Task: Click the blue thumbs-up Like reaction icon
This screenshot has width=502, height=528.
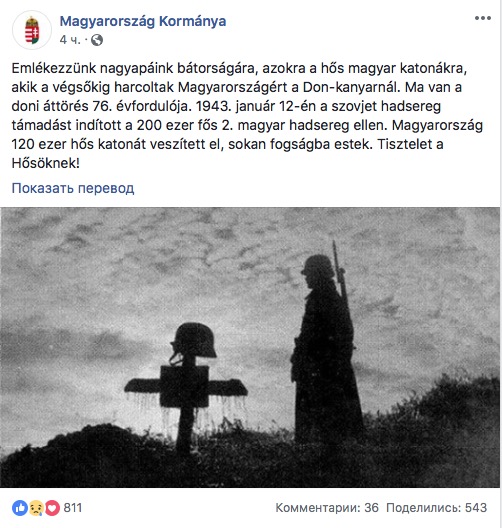Action: tap(20, 508)
